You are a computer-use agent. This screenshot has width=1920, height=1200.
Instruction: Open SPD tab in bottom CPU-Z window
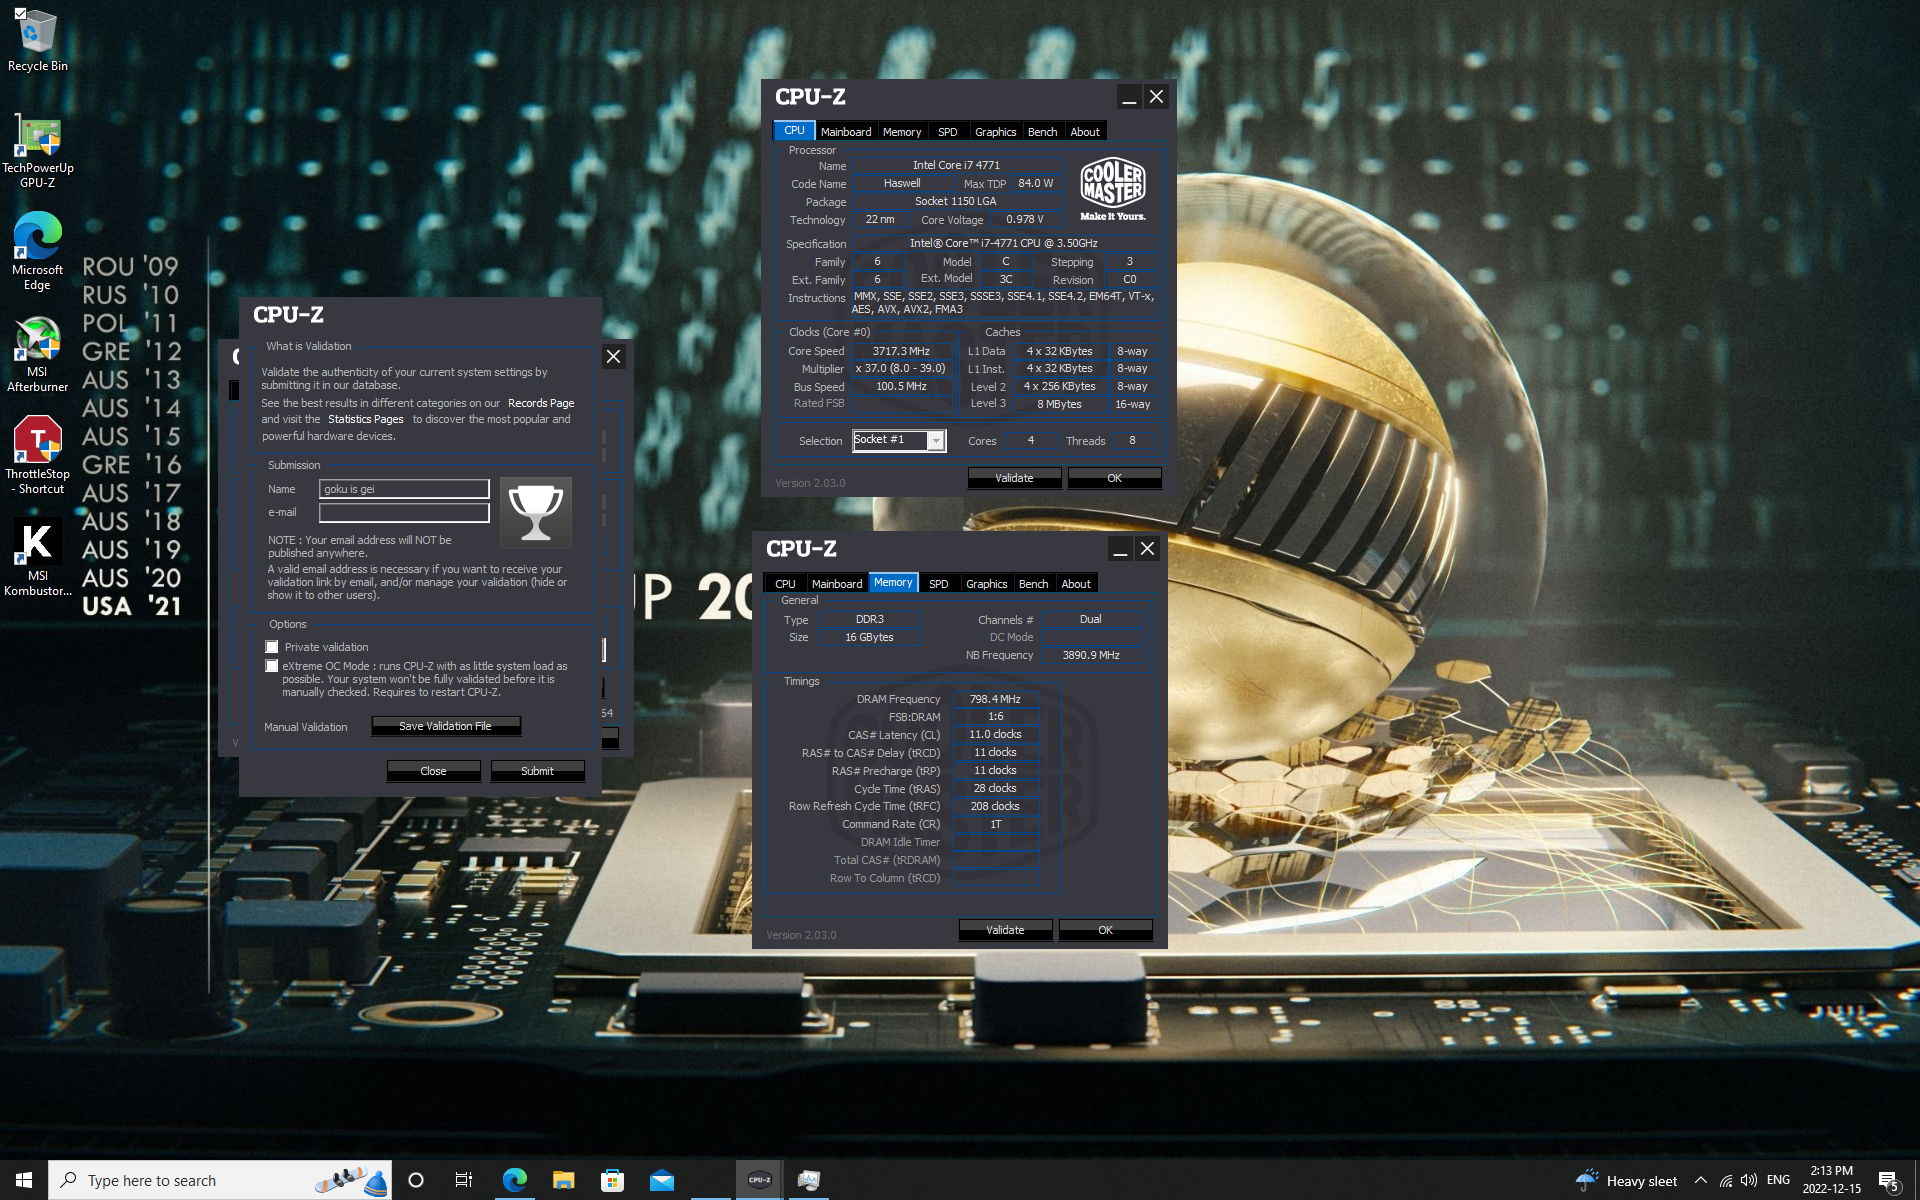click(939, 584)
